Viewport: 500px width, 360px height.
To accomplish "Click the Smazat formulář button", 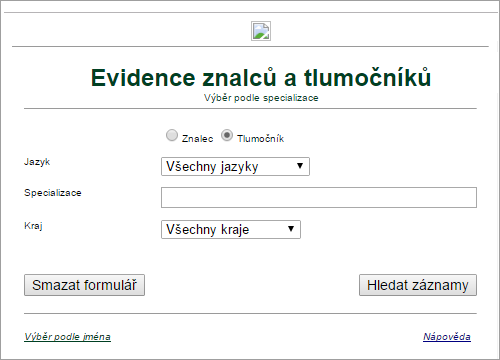I will click(x=84, y=285).
